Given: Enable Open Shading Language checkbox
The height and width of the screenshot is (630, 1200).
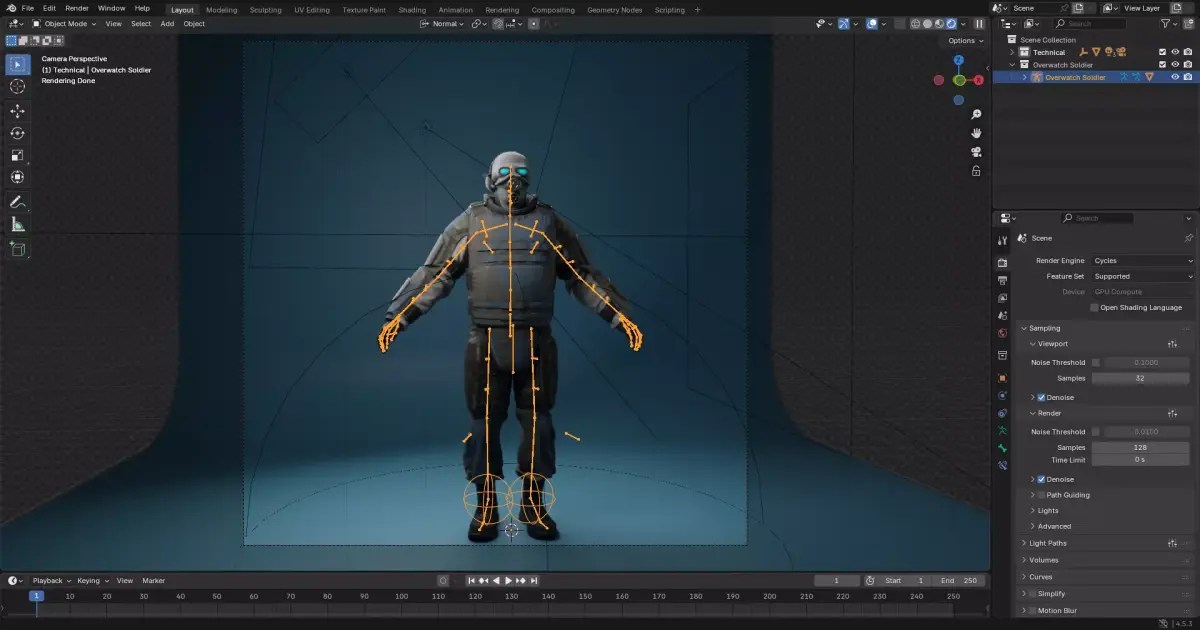Looking at the screenshot, I should (x=1095, y=308).
